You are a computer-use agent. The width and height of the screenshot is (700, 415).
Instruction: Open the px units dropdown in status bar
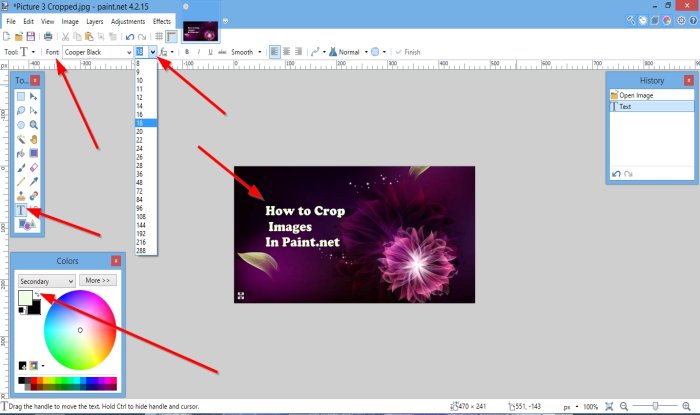[x=570, y=407]
